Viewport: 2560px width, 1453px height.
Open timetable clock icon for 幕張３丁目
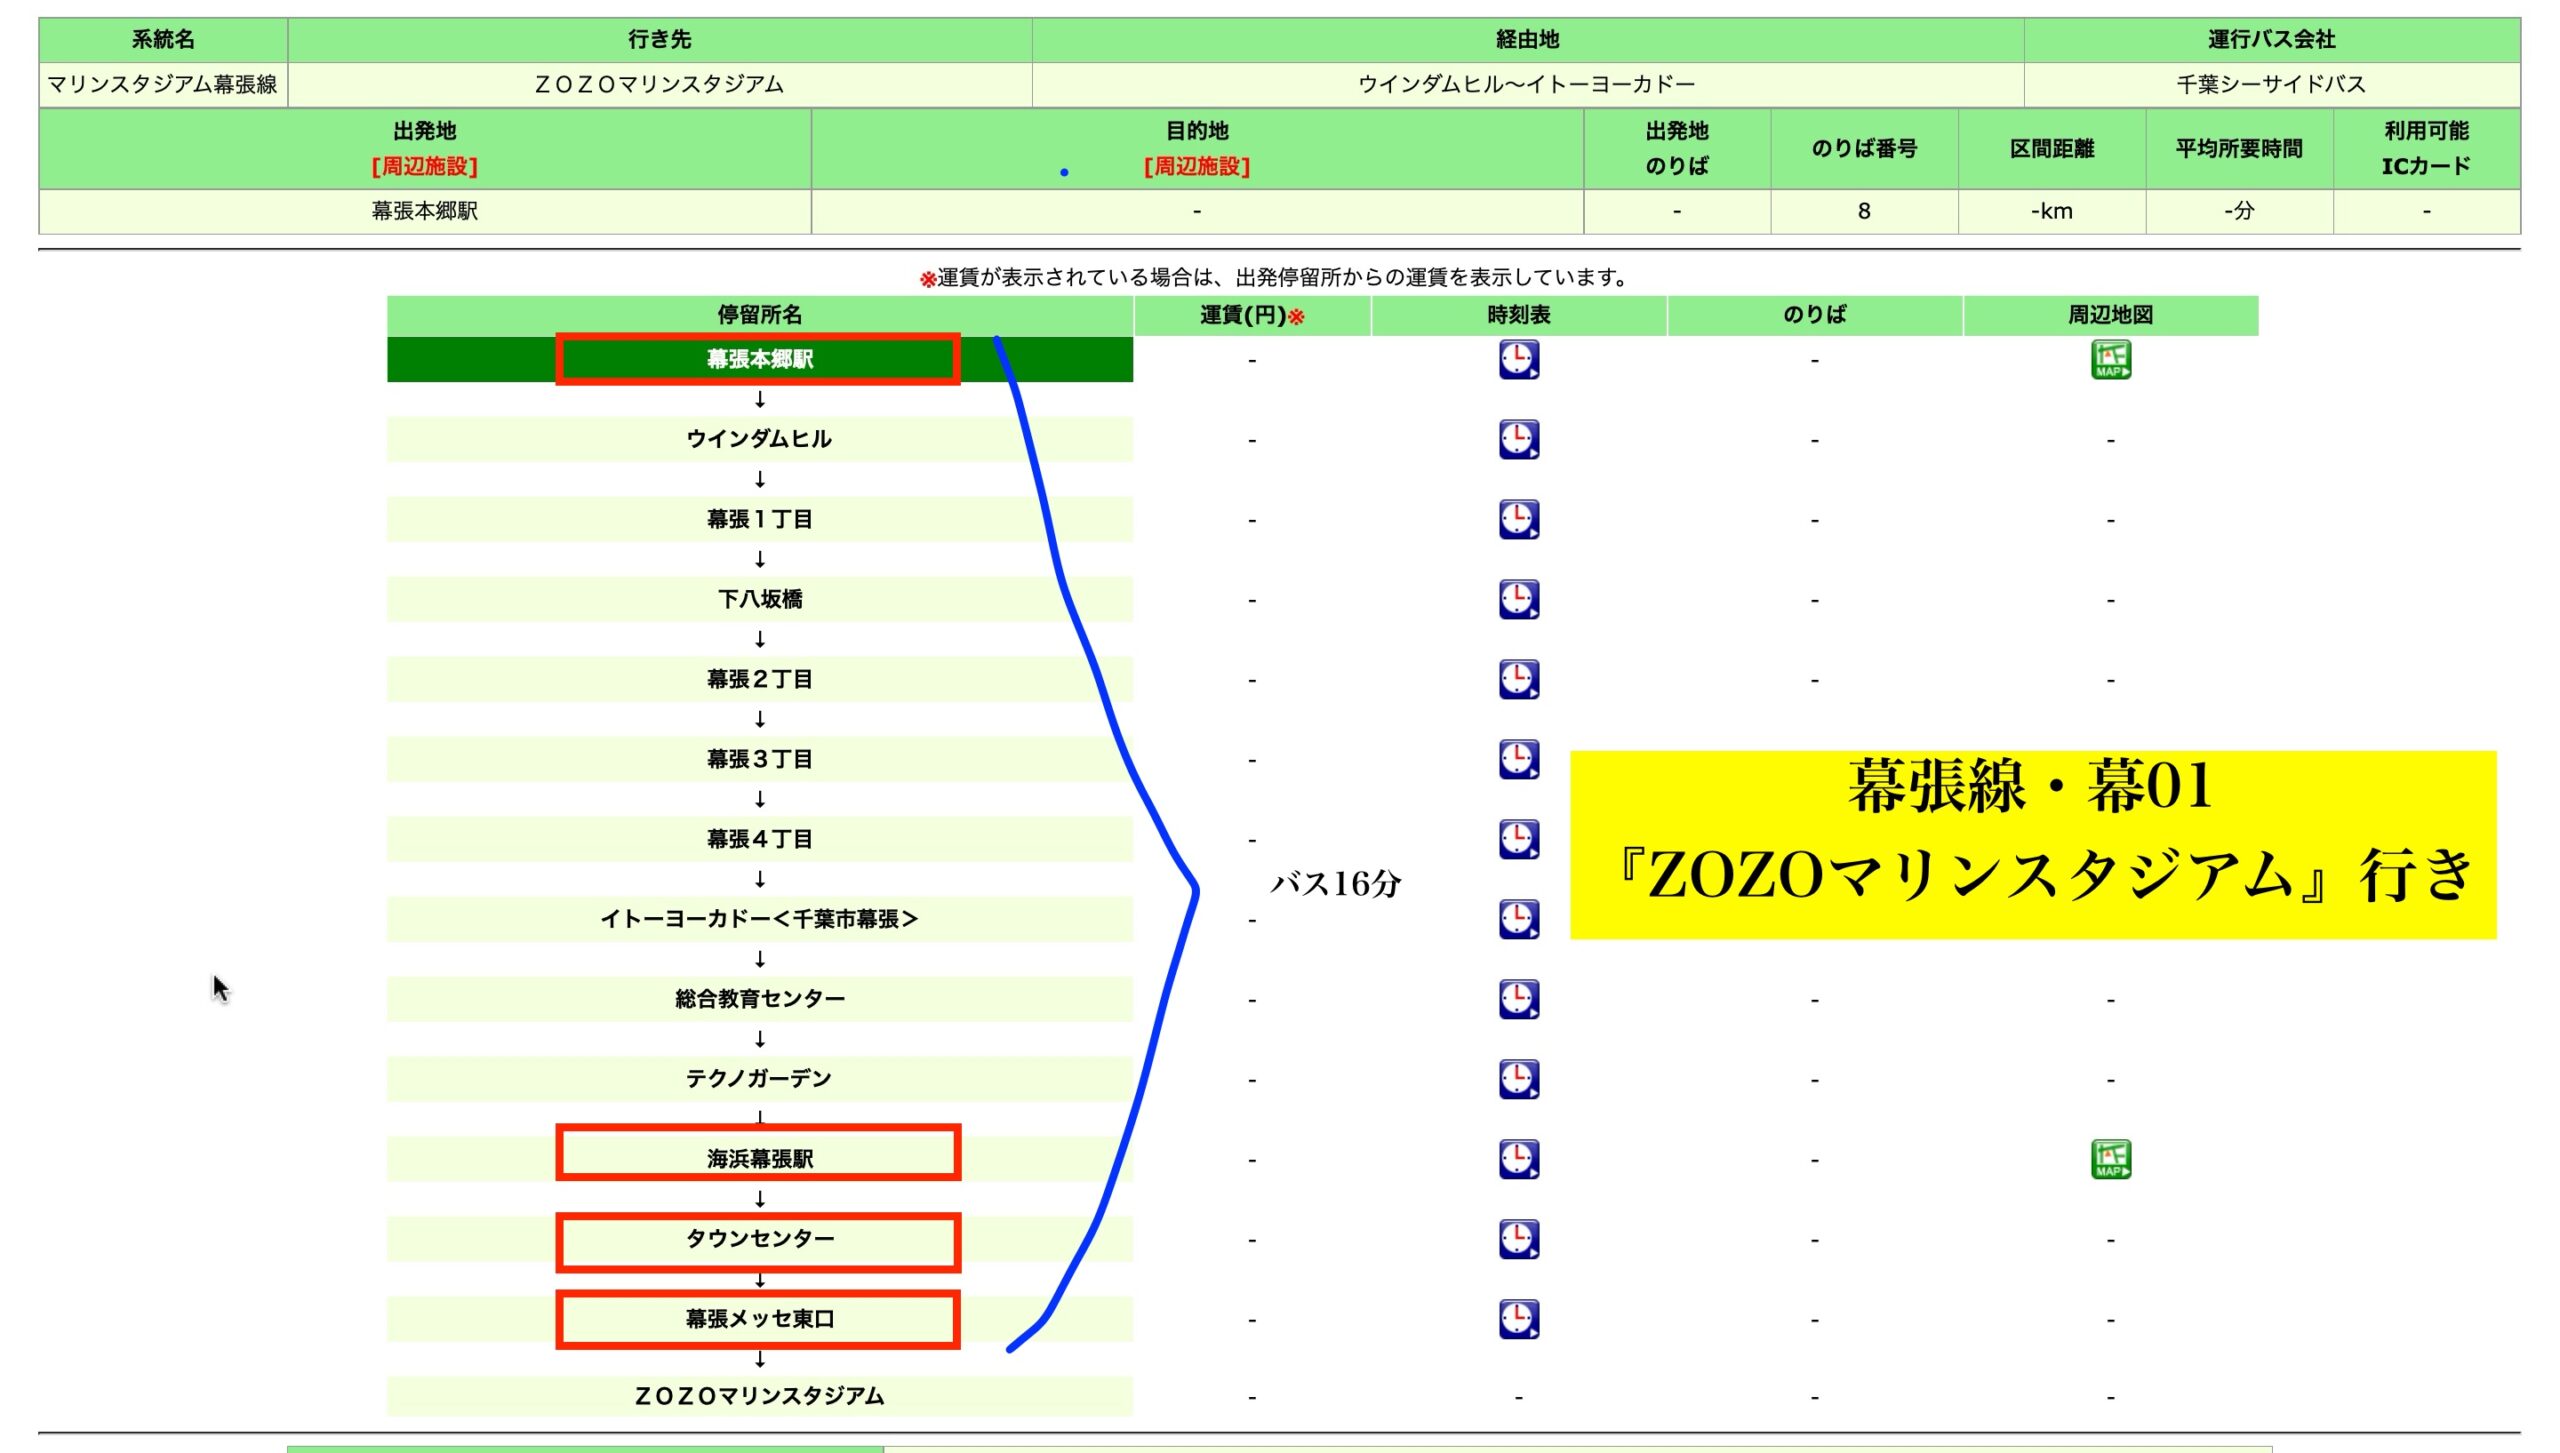1518,759
